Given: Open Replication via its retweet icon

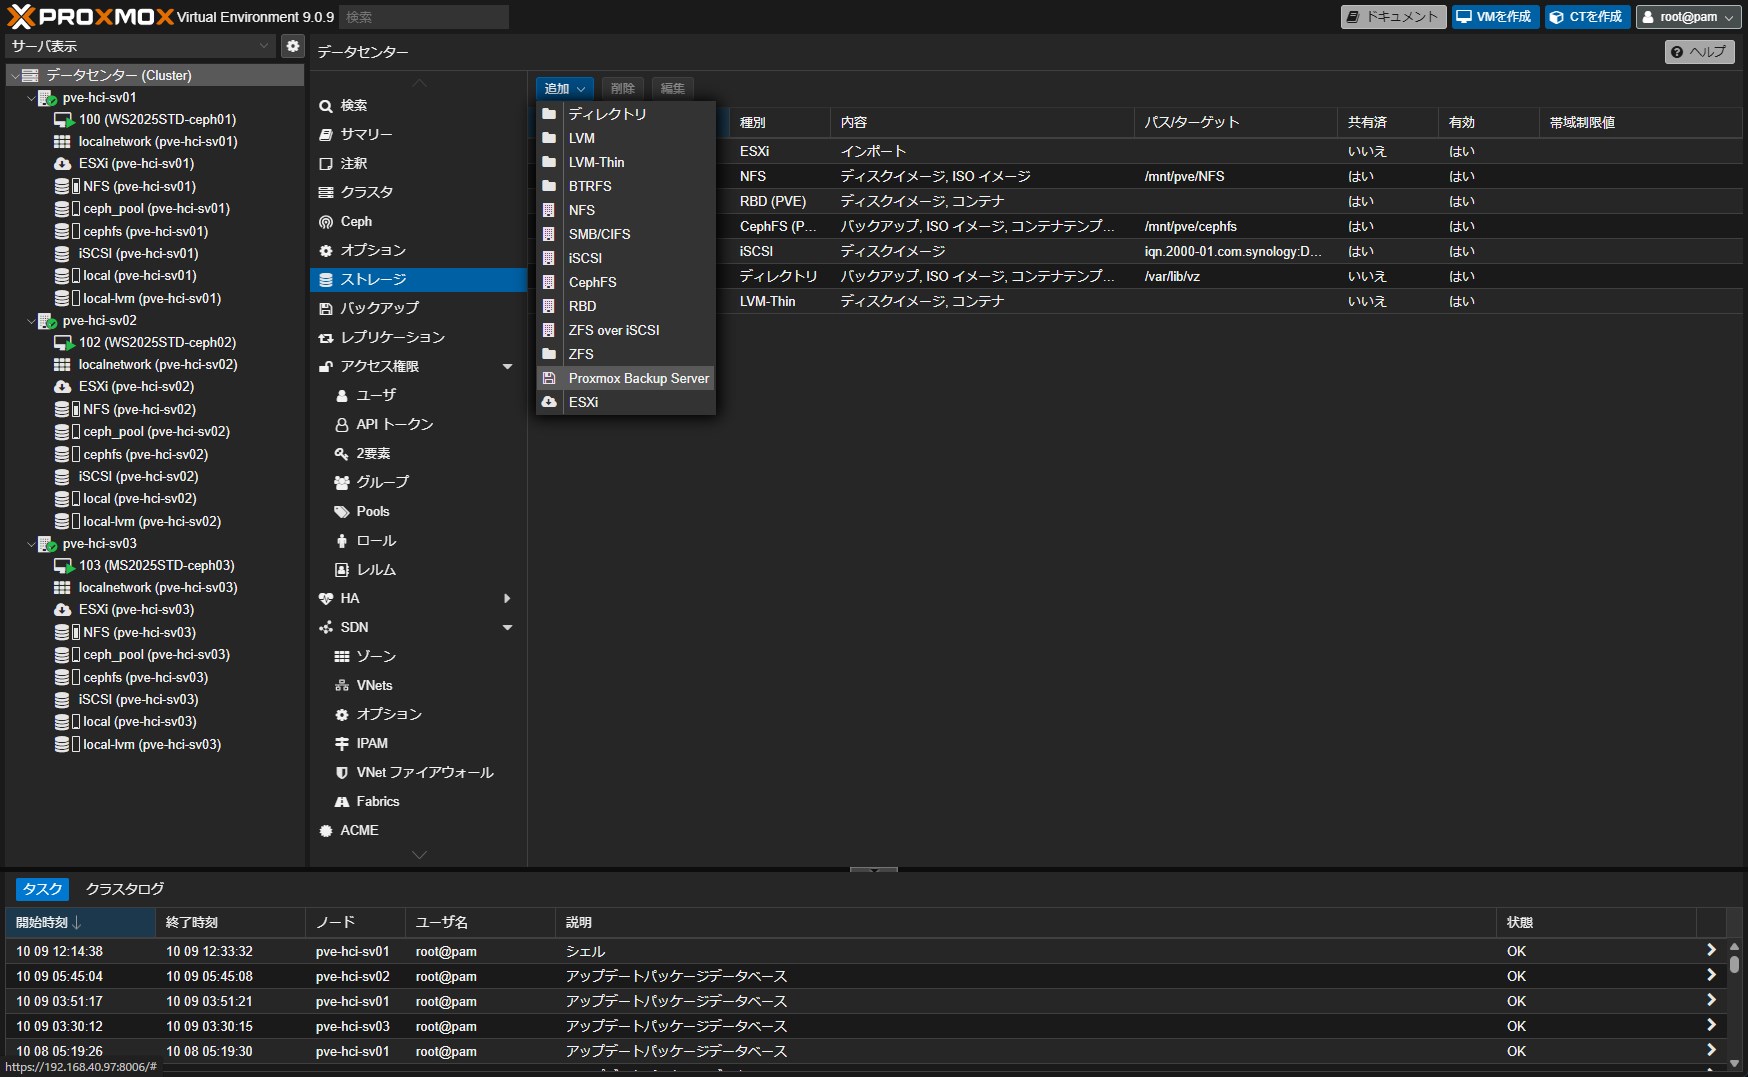Looking at the screenshot, I should tap(326, 338).
